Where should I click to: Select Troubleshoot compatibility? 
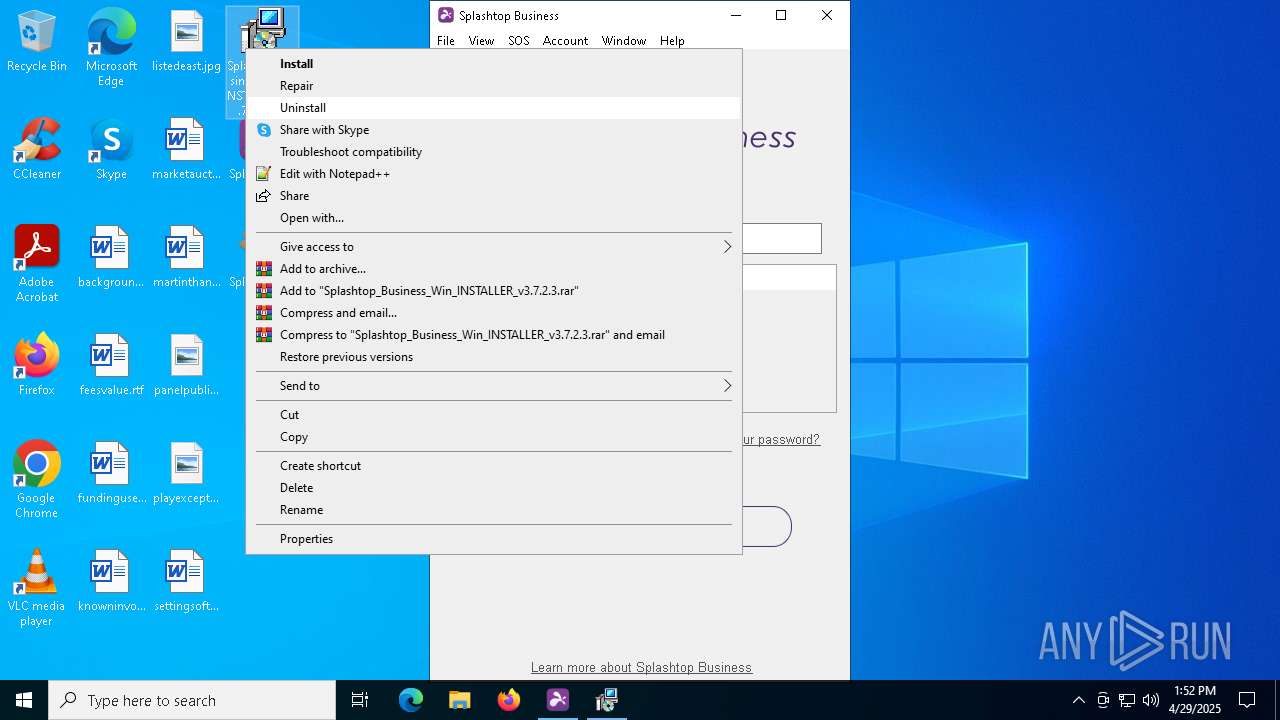493,152
